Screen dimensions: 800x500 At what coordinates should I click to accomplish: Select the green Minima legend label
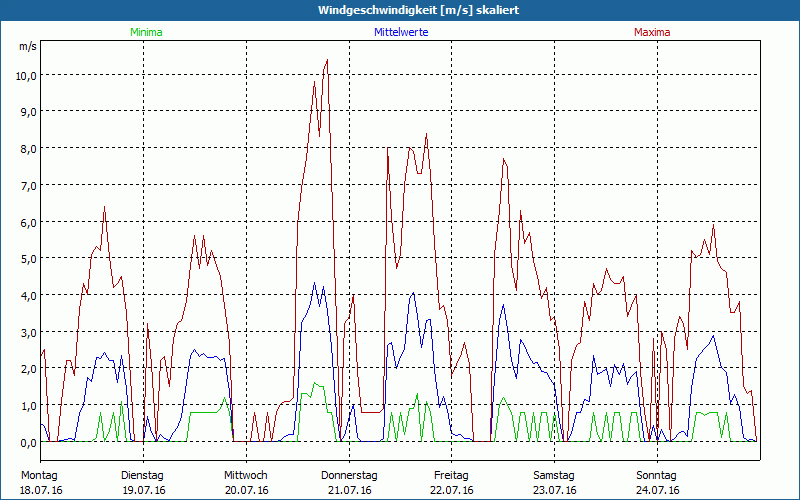point(146,32)
